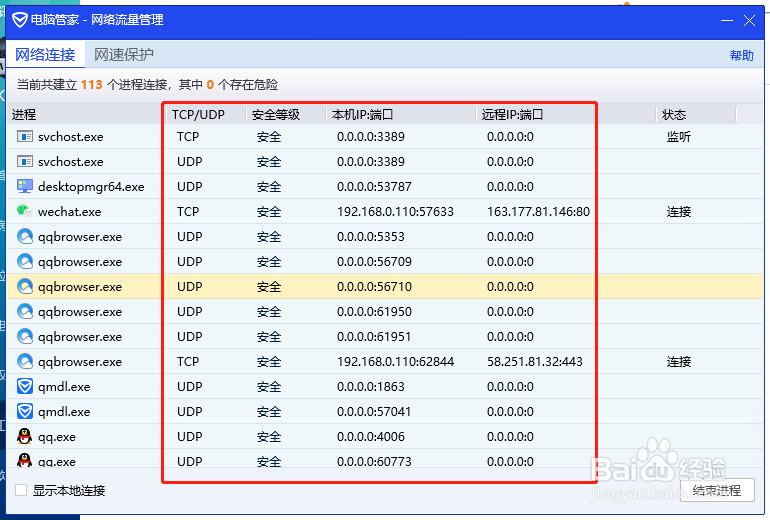Image resolution: width=770 pixels, height=520 pixels.
Task: Click local address 0.0.0.0:4006
Action: (x=371, y=437)
